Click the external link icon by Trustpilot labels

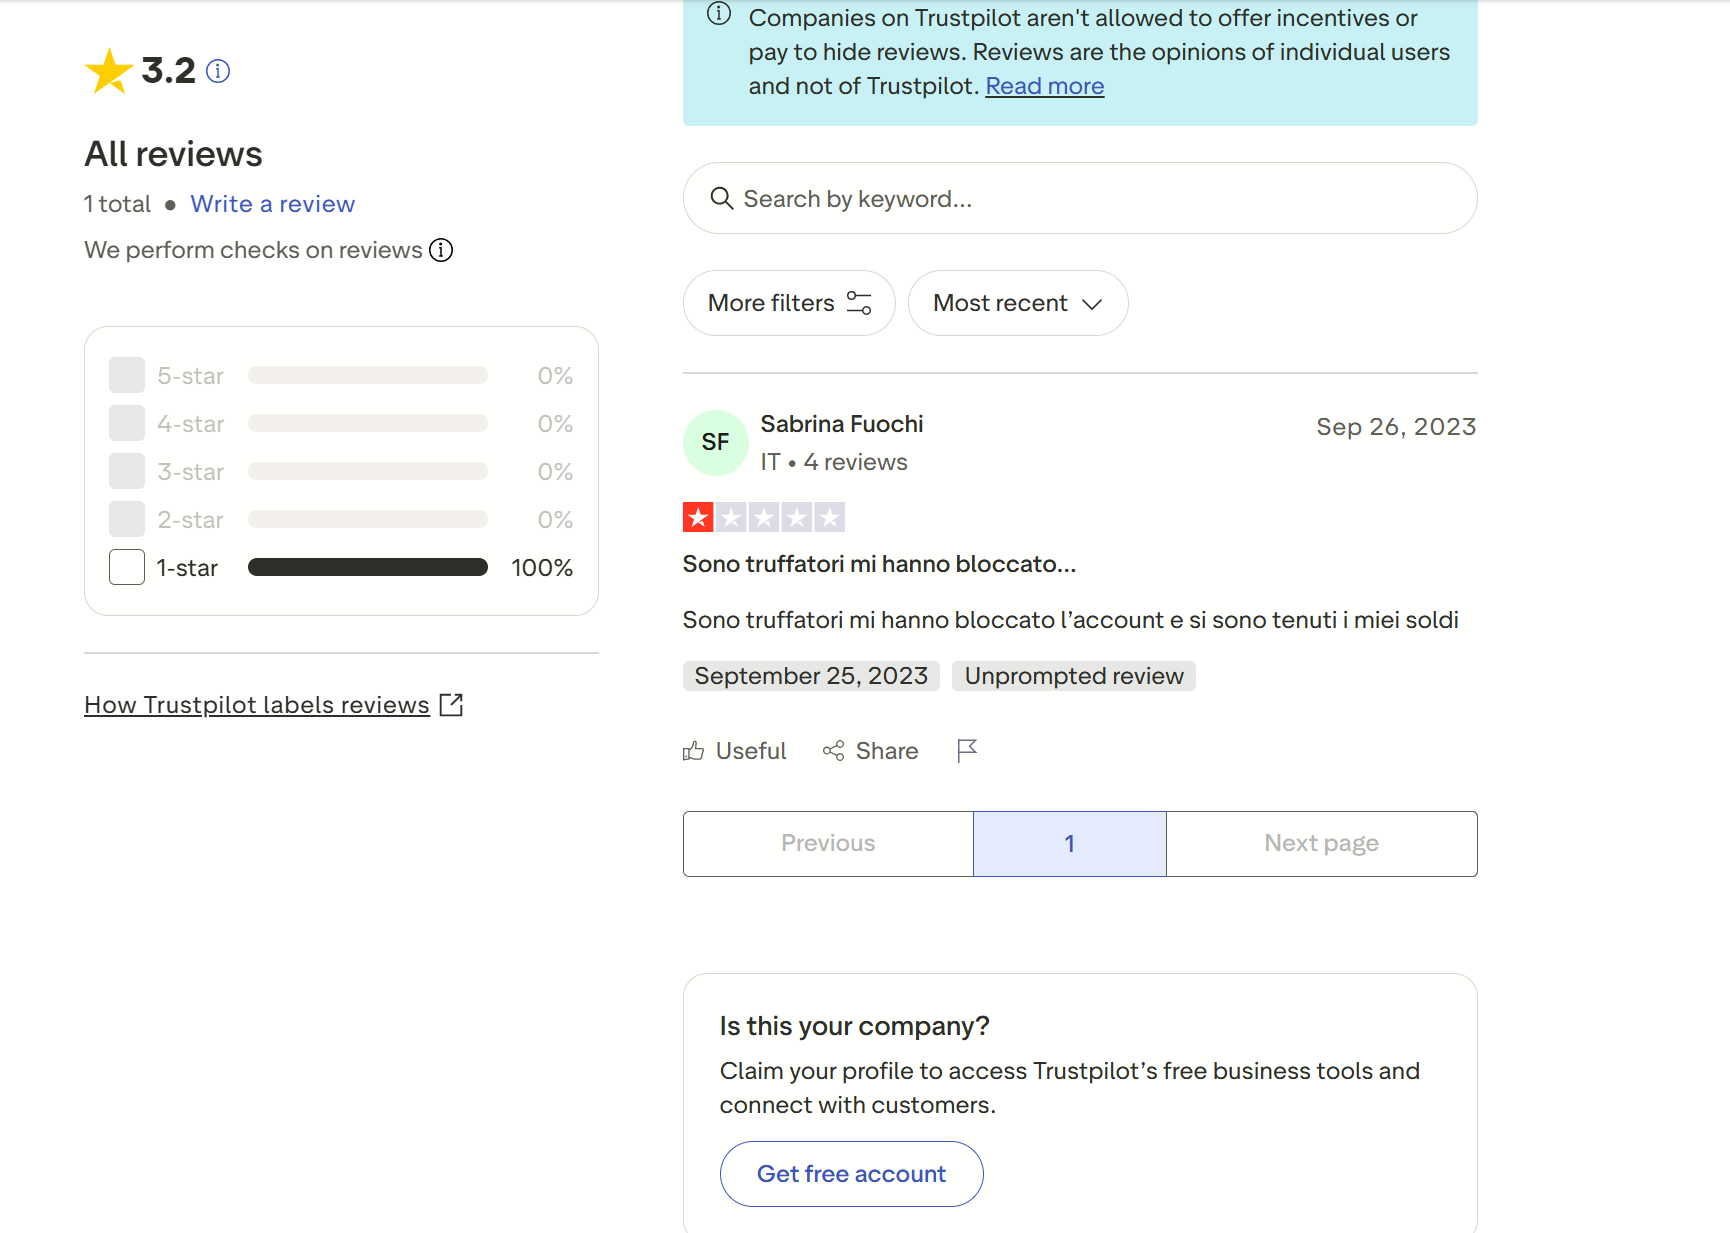pyautogui.click(x=452, y=705)
